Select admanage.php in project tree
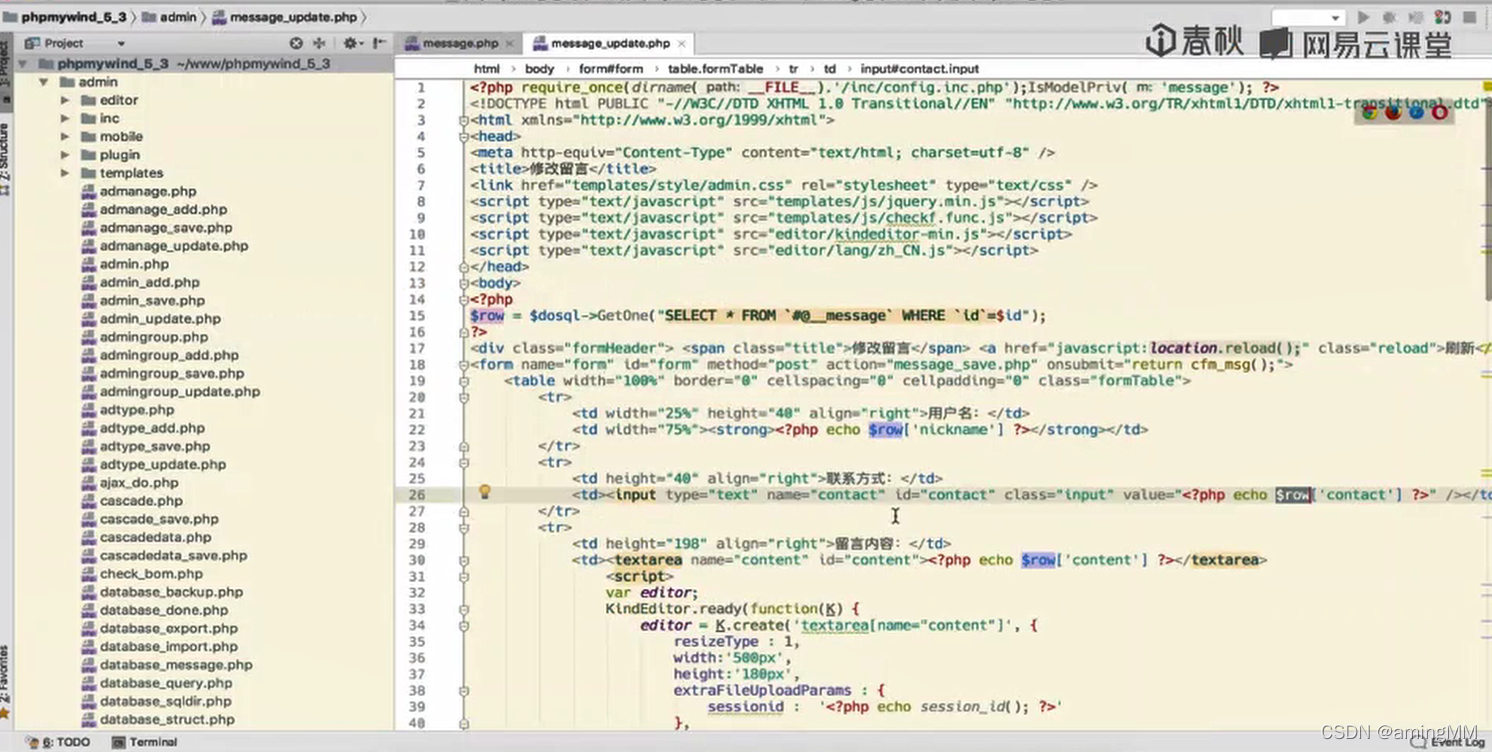Screen dimensions: 1492x752 [148, 191]
